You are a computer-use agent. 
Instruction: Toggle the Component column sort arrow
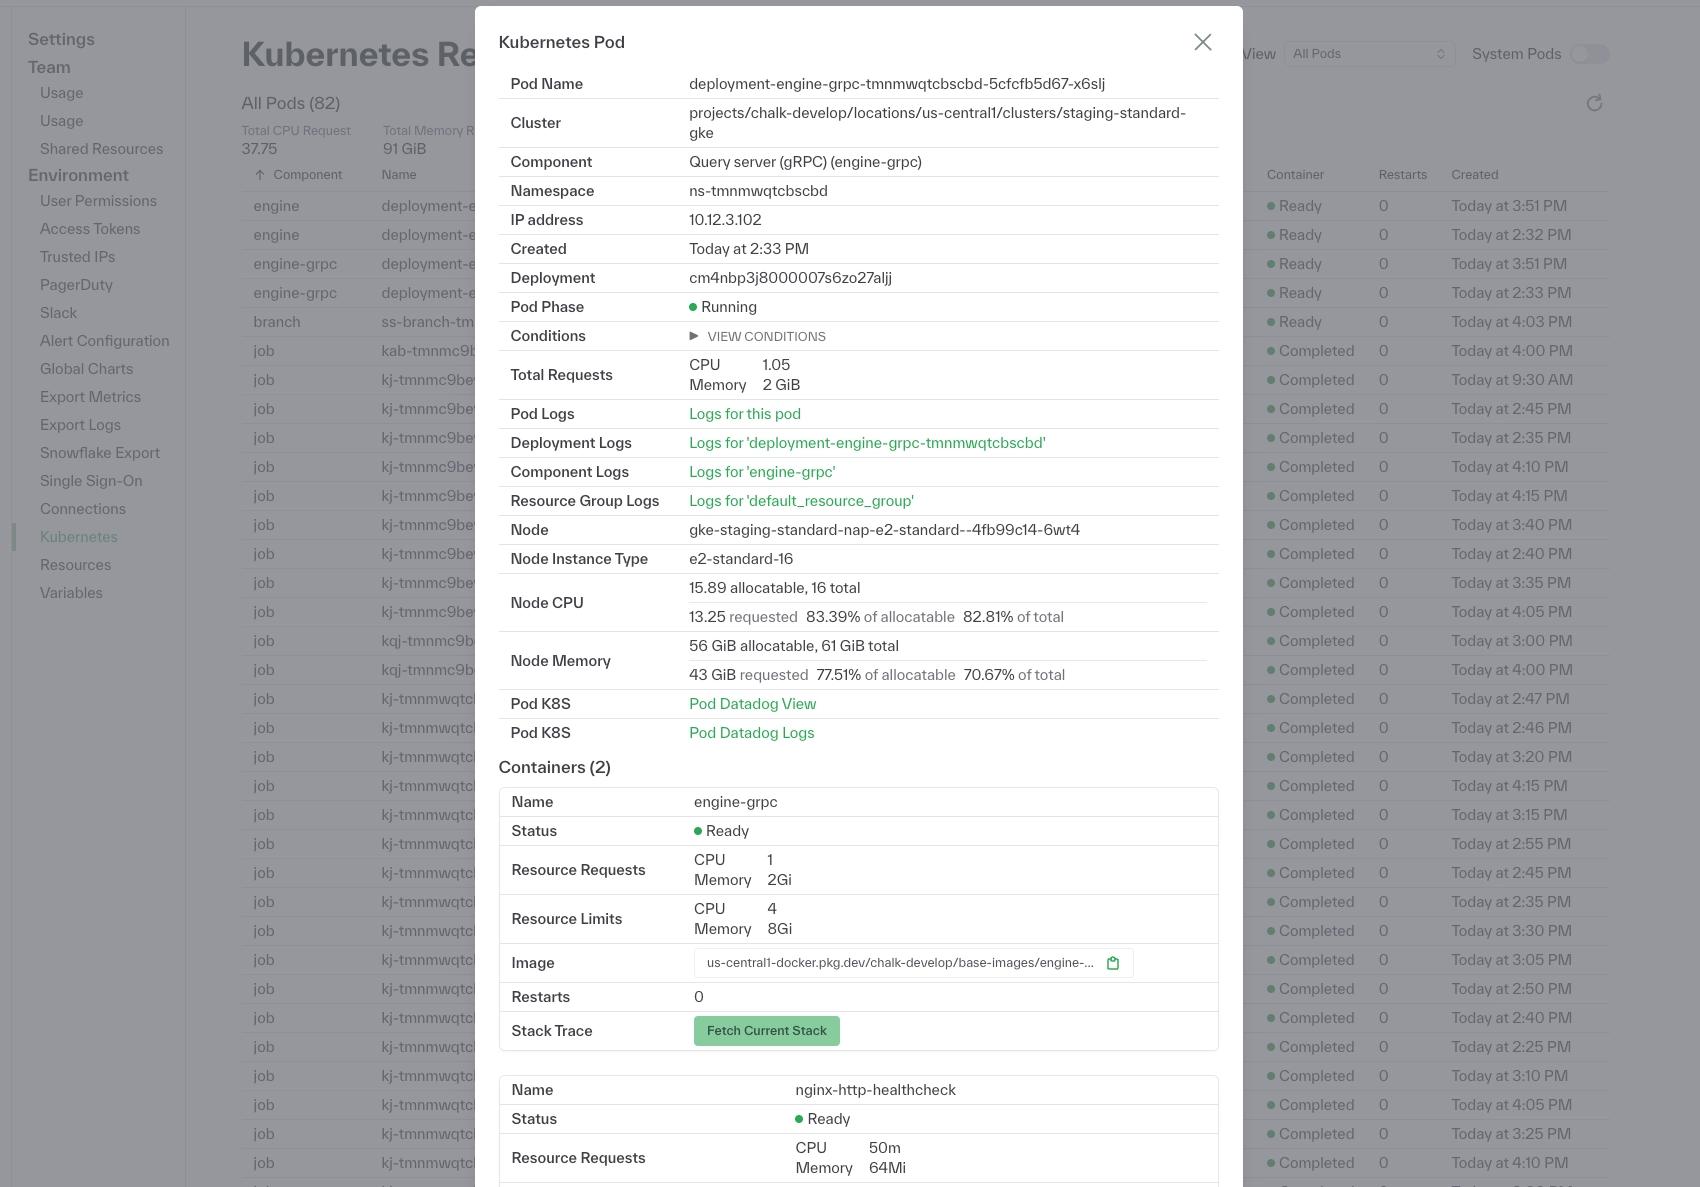tap(257, 174)
